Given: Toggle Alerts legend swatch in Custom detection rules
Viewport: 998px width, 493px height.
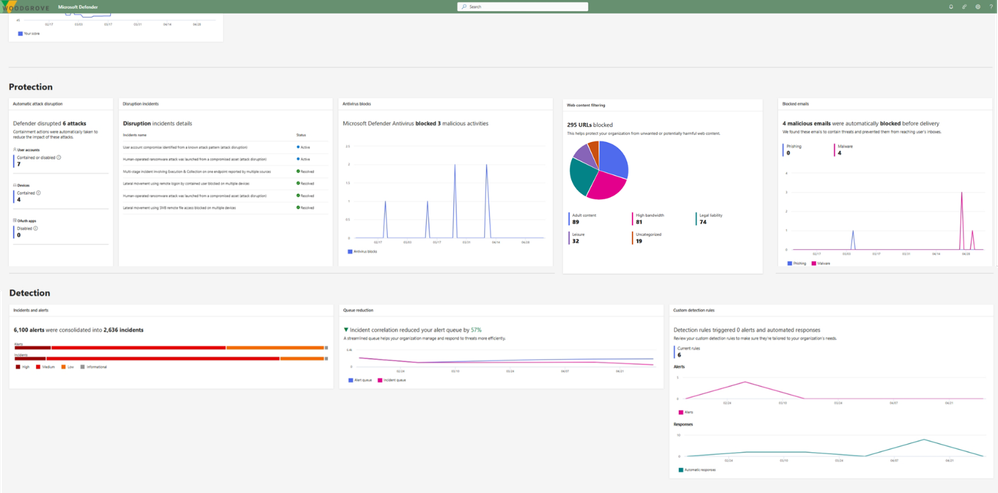Looking at the screenshot, I should 681,412.
